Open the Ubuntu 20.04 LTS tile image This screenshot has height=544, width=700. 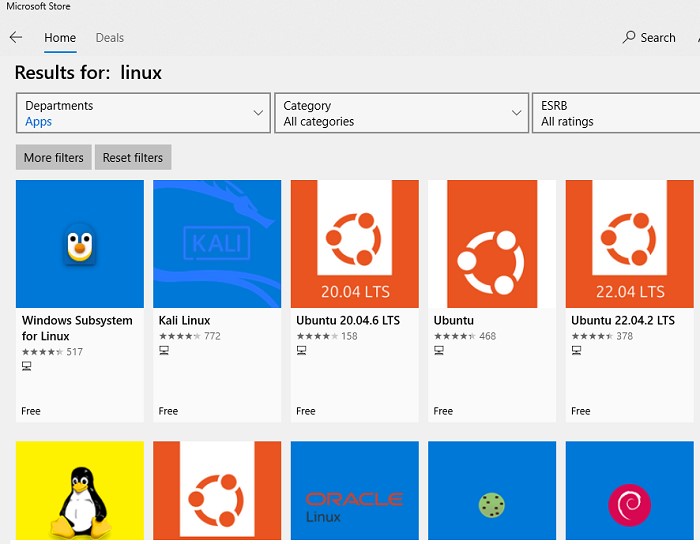(x=354, y=244)
